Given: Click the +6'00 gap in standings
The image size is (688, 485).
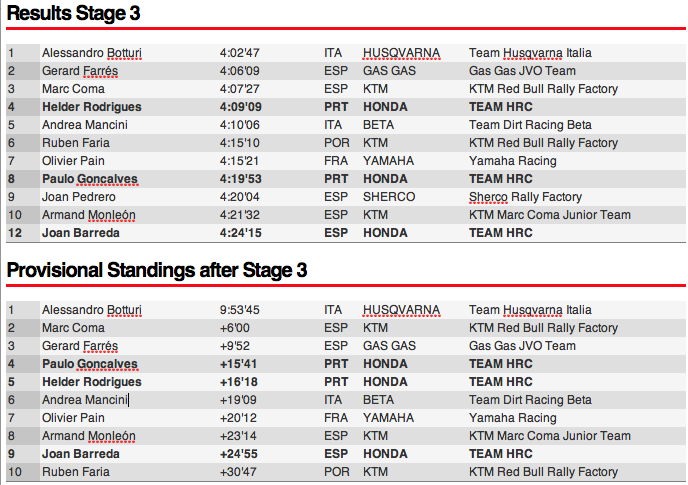Looking at the screenshot, I should [x=236, y=328].
